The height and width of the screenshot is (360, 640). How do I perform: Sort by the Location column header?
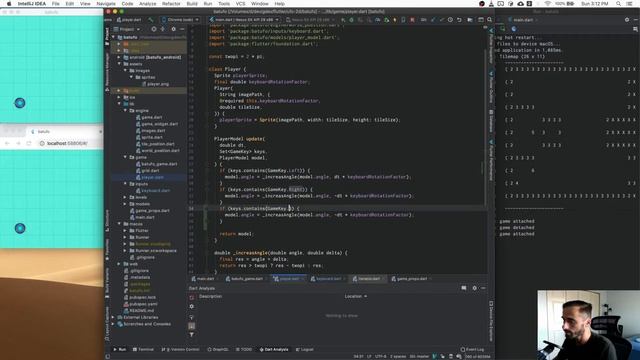tap(355, 296)
